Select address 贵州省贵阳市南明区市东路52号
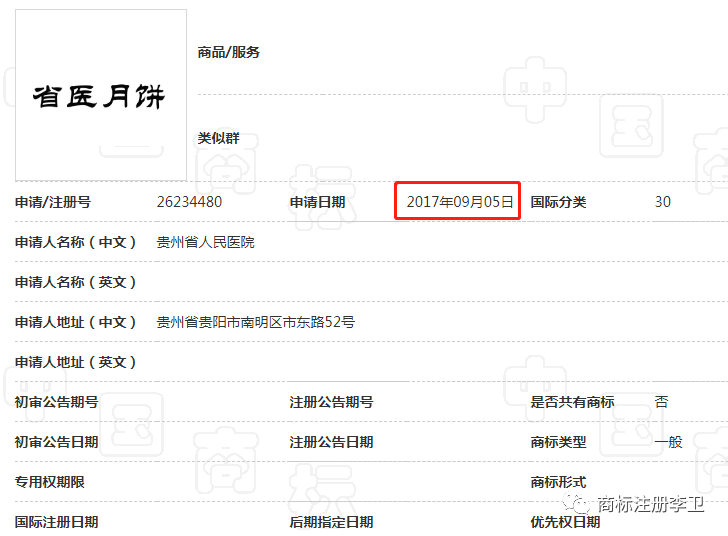The width and height of the screenshot is (728, 536). (256, 322)
